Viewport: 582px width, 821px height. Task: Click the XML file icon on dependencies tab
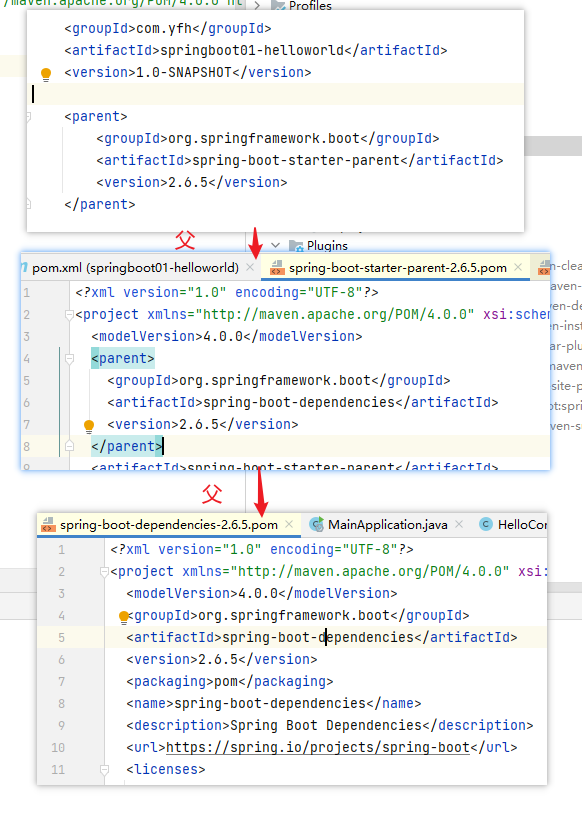(x=48, y=525)
